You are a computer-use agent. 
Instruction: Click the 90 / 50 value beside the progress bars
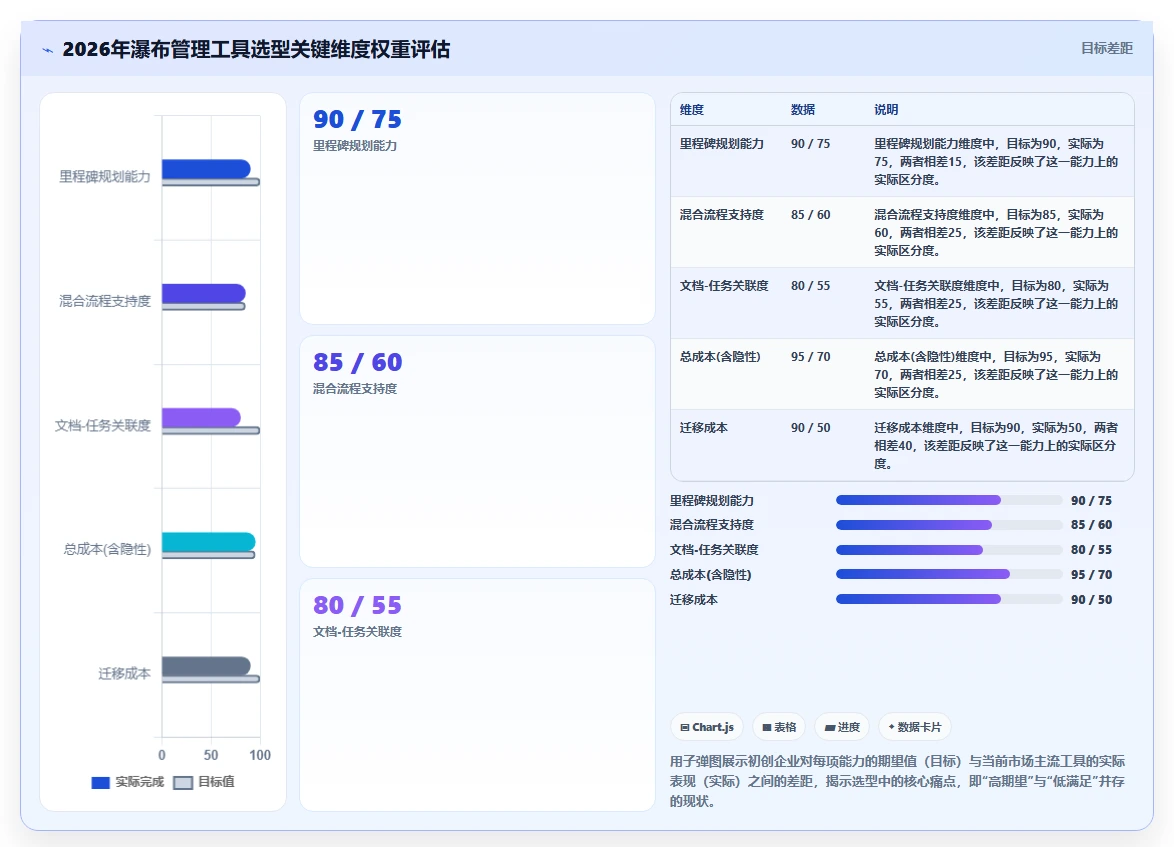tap(1091, 599)
